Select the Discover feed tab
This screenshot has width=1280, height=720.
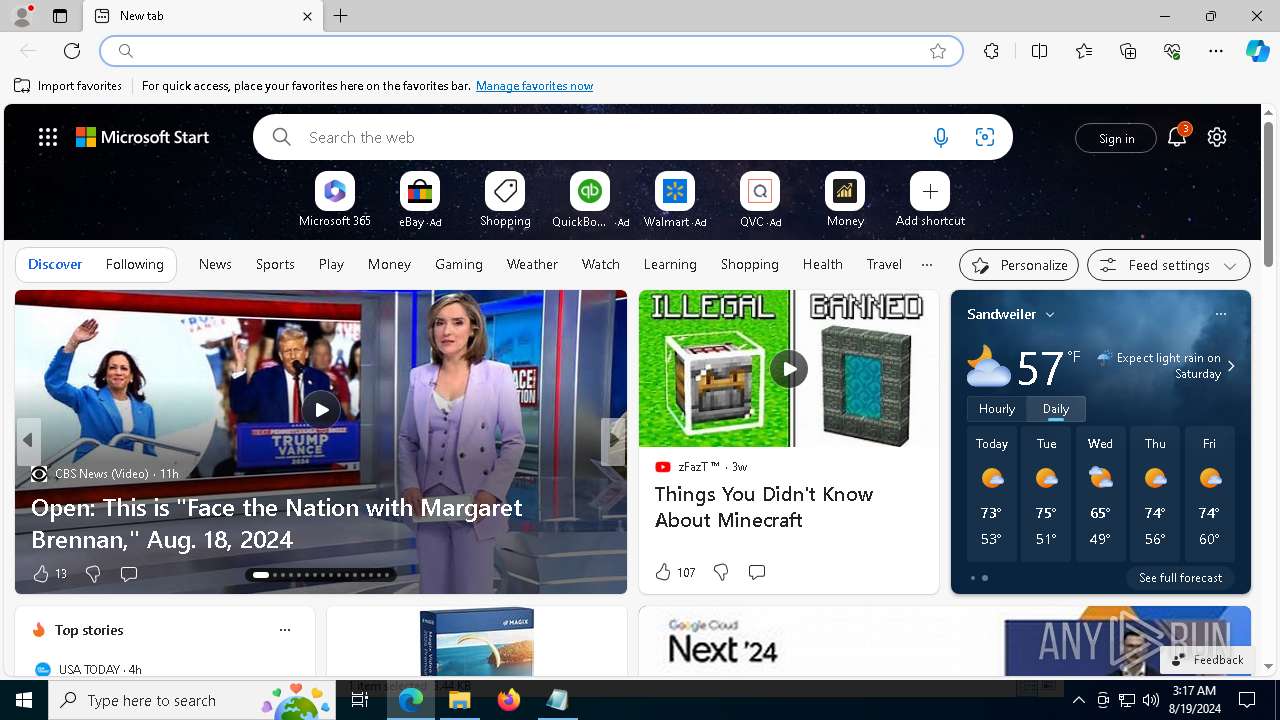55,264
